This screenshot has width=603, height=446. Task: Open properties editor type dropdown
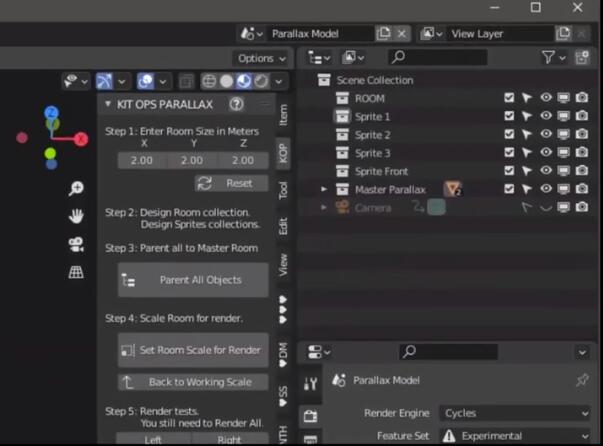pos(319,352)
